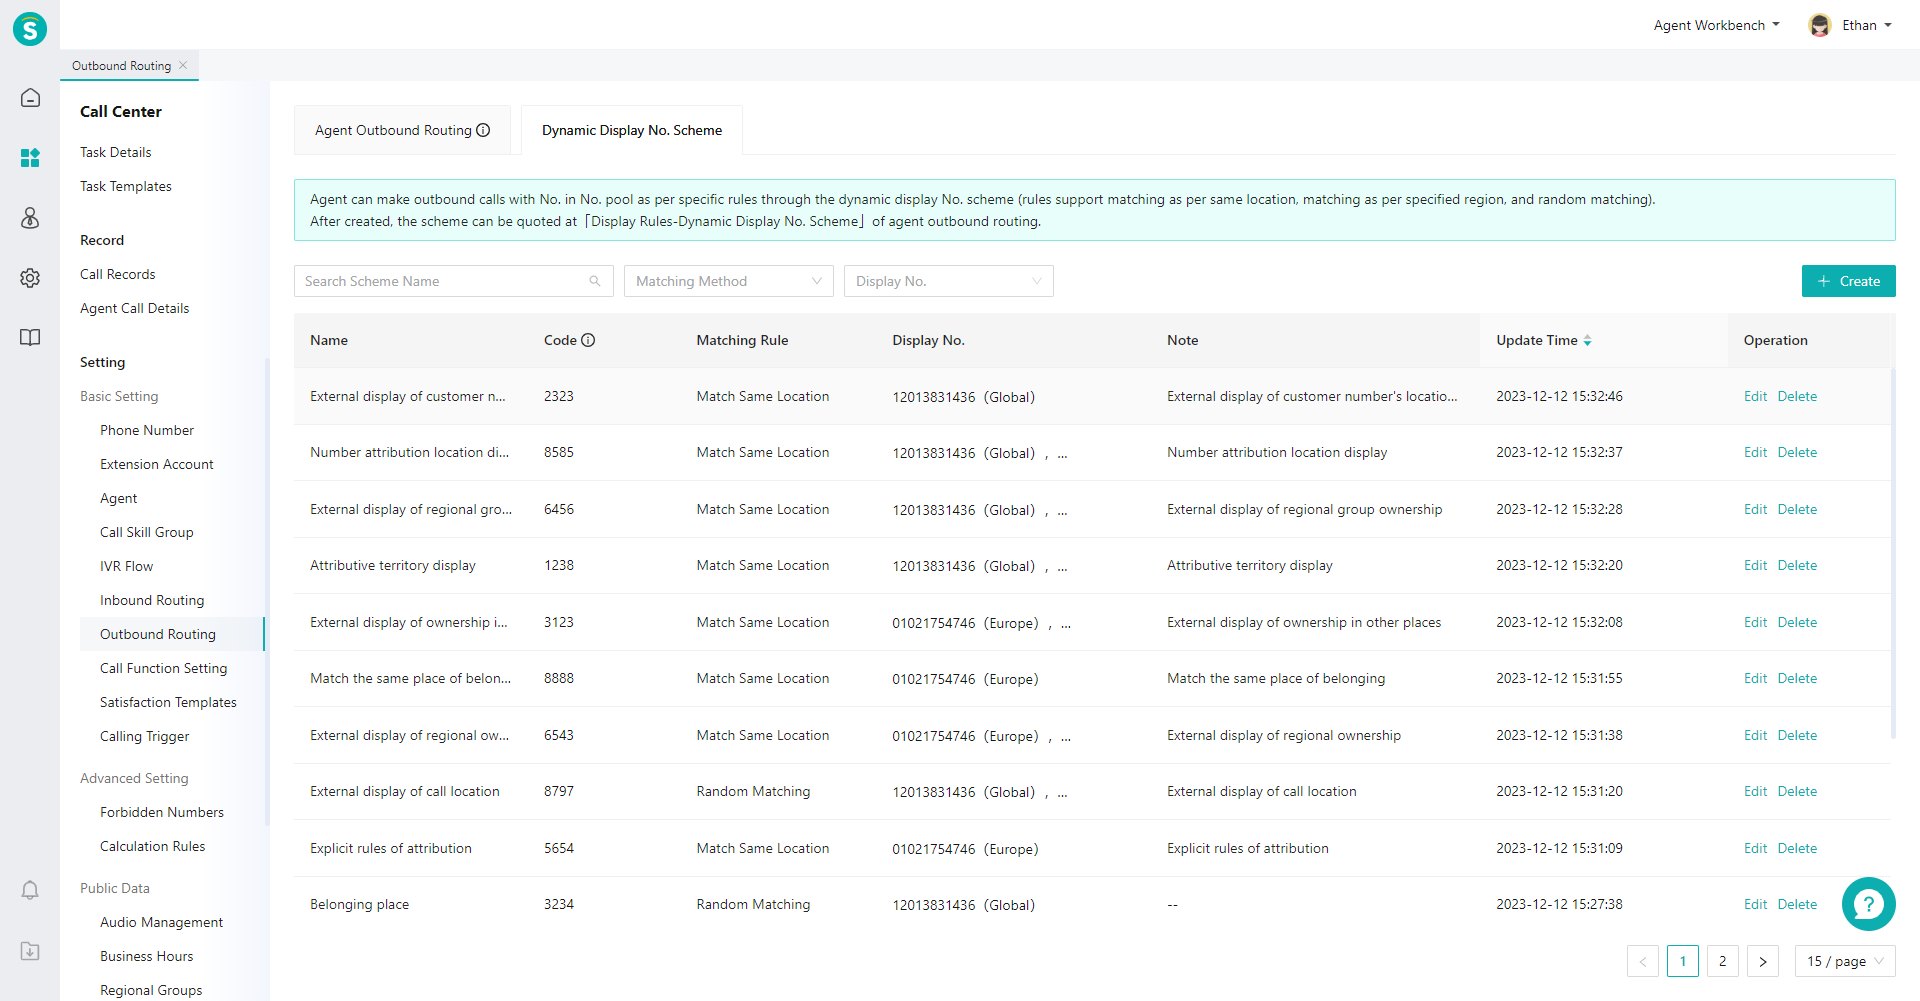This screenshot has height=1001, width=1920.
Task: Click the sidebar vertical scrollbar
Action: coord(267,592)
